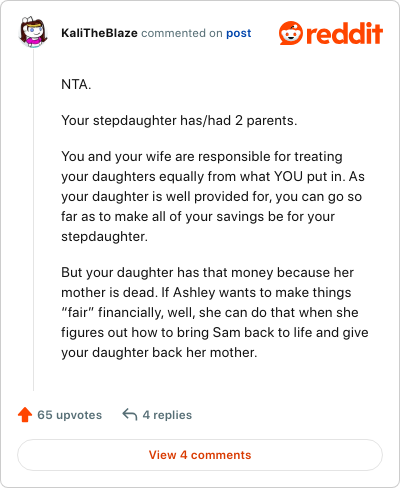This screenshot has height=488, width=400.
Task: Click the reddit wordmark logo text
Action: coord(344,33)
